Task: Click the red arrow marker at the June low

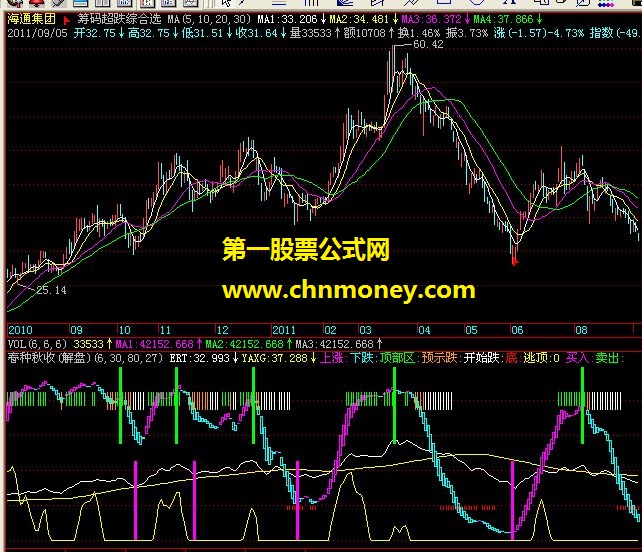Action: tap(515, 260)
